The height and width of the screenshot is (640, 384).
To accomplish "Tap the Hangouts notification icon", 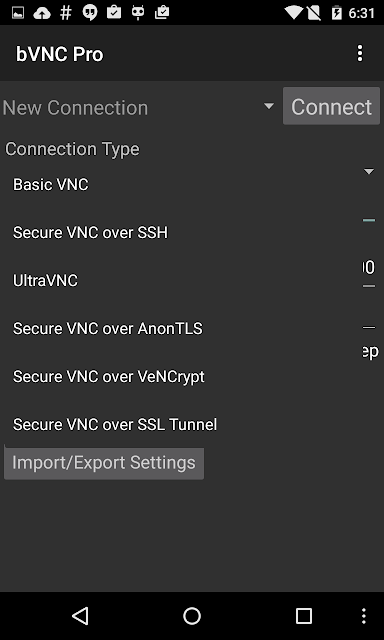I will [x=90, y=13].
